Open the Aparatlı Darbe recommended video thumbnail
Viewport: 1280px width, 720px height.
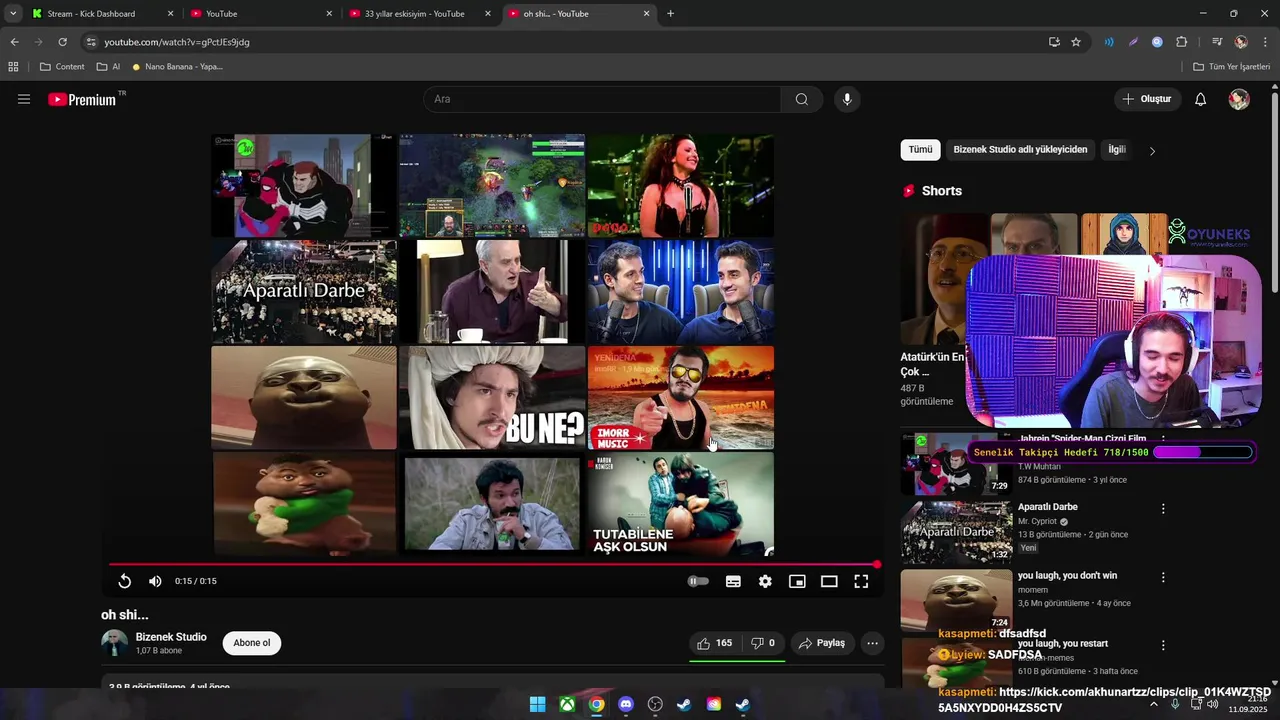[x=956, y=531]
